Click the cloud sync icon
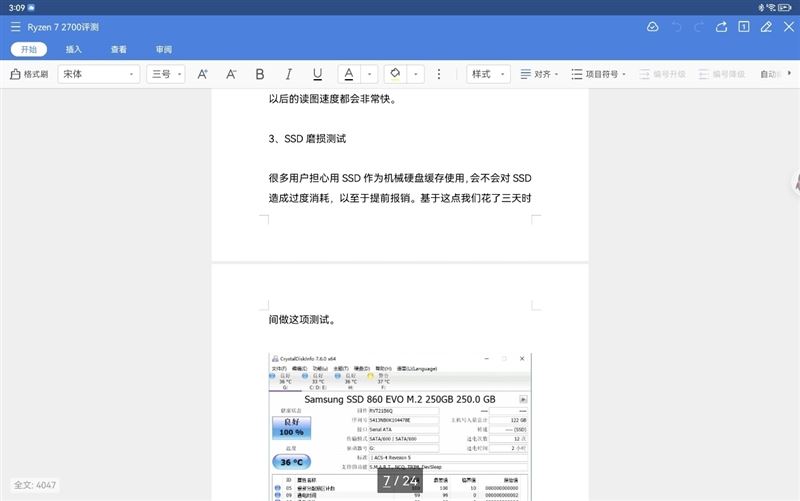The image size is (800, 501). (652, 27)
